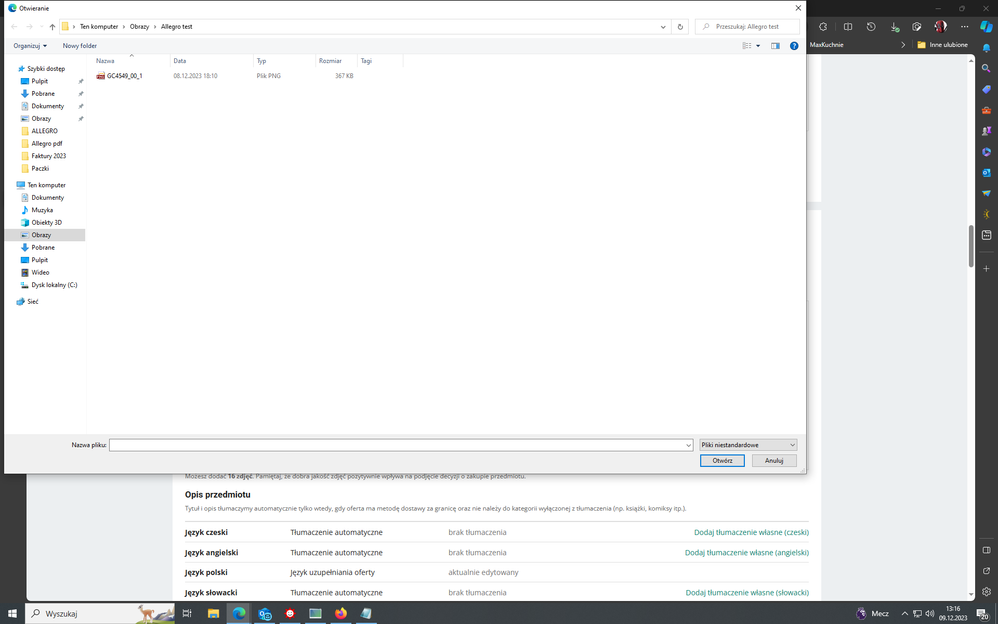Click Dodaj tłumaczenie własne (słowacki) link
998x624 pixels.
coord(747,593)
